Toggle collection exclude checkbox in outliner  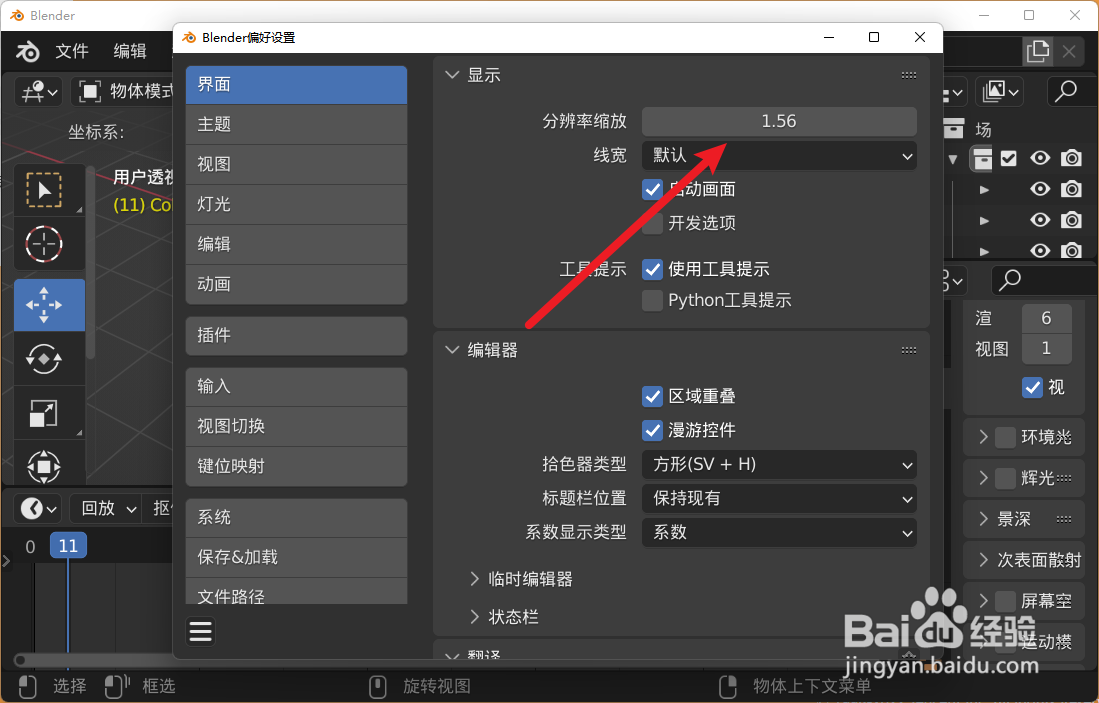point(1009,158)
